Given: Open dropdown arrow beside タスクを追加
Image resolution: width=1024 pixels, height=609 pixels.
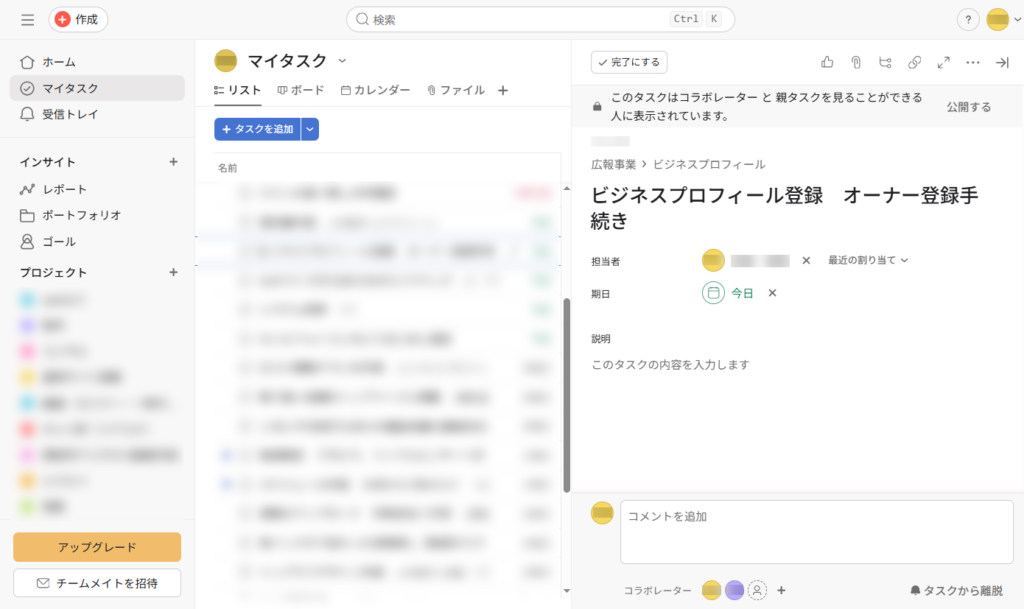Looking at the screenshot, I should pyautogui.click(x=310, y=129).
